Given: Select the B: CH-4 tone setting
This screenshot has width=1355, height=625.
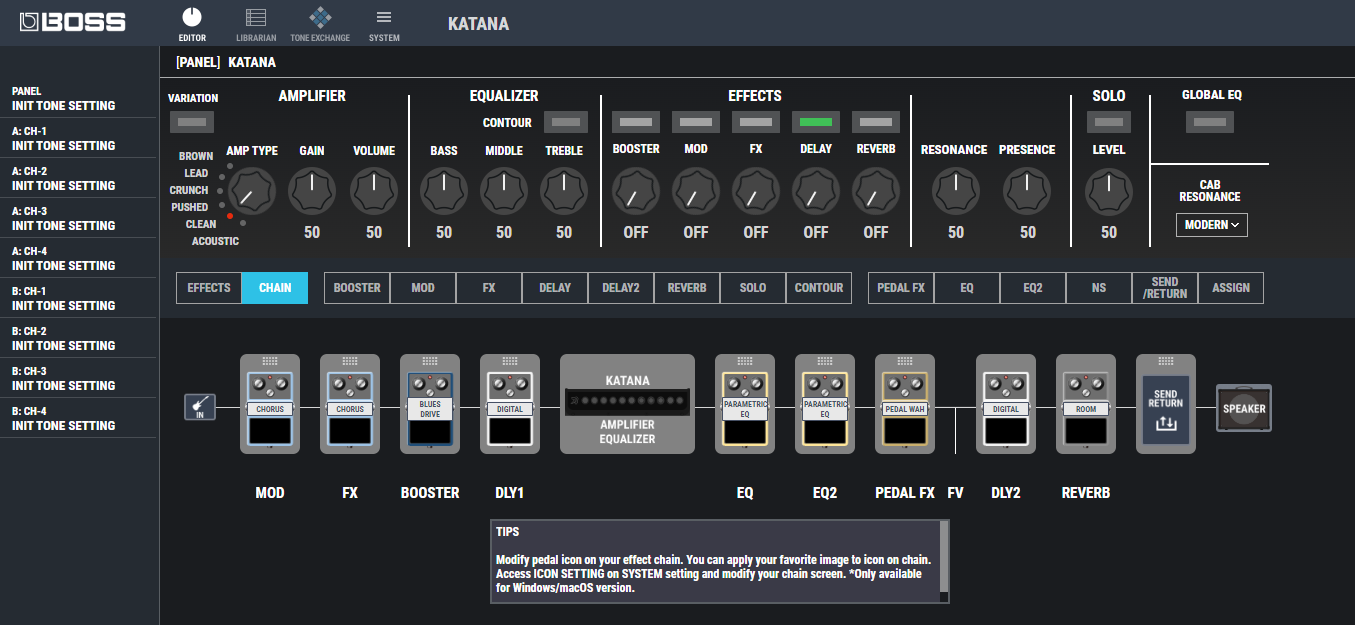Looking at the screenshot, I should tap(78, 418).
